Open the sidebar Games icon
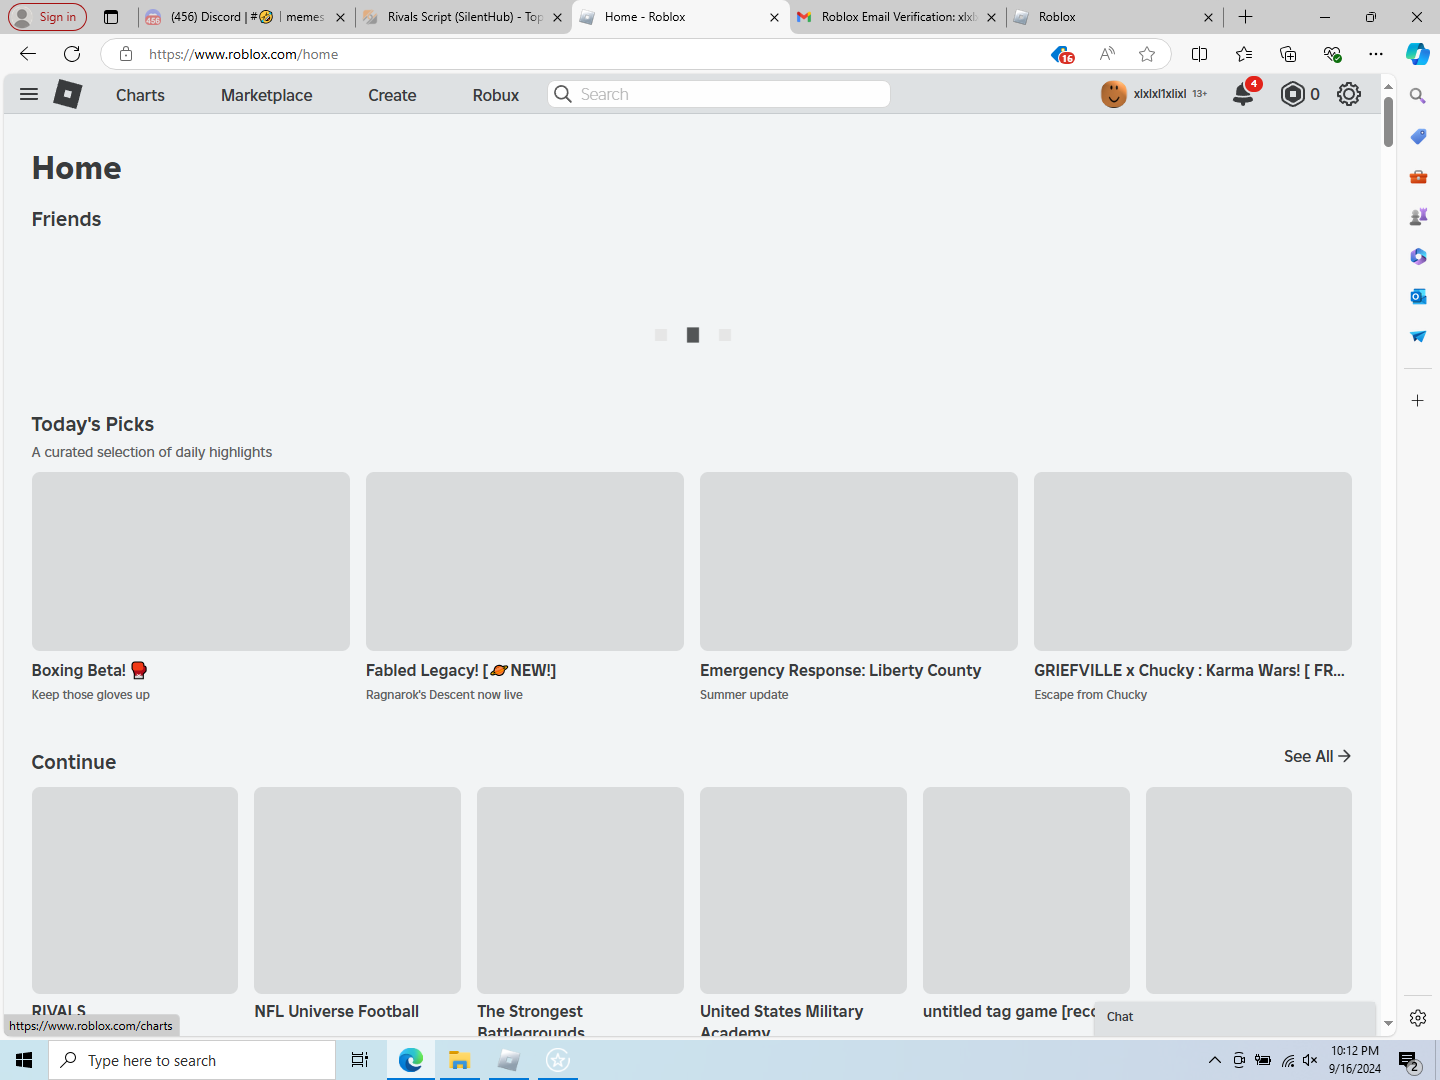Viewport: 1440px width, 1080px height. 1418,216
